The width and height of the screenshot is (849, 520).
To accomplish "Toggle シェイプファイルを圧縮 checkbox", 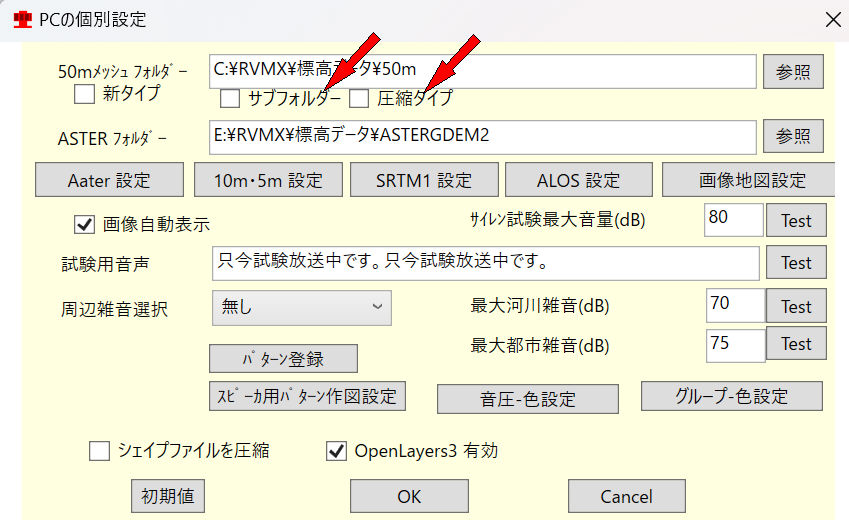I will coord(99,451).
